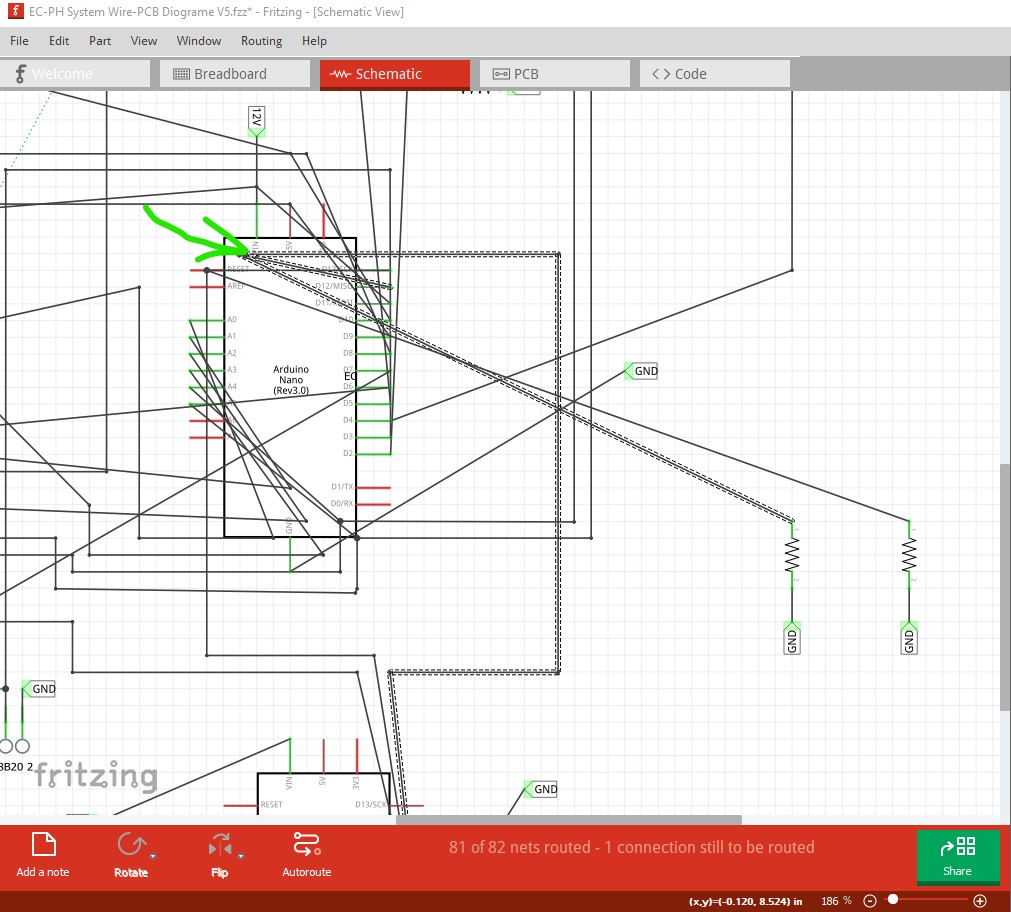Click the green Share button
The height and width of the screenshot is (912, 1011).
[x=957, y=857]
